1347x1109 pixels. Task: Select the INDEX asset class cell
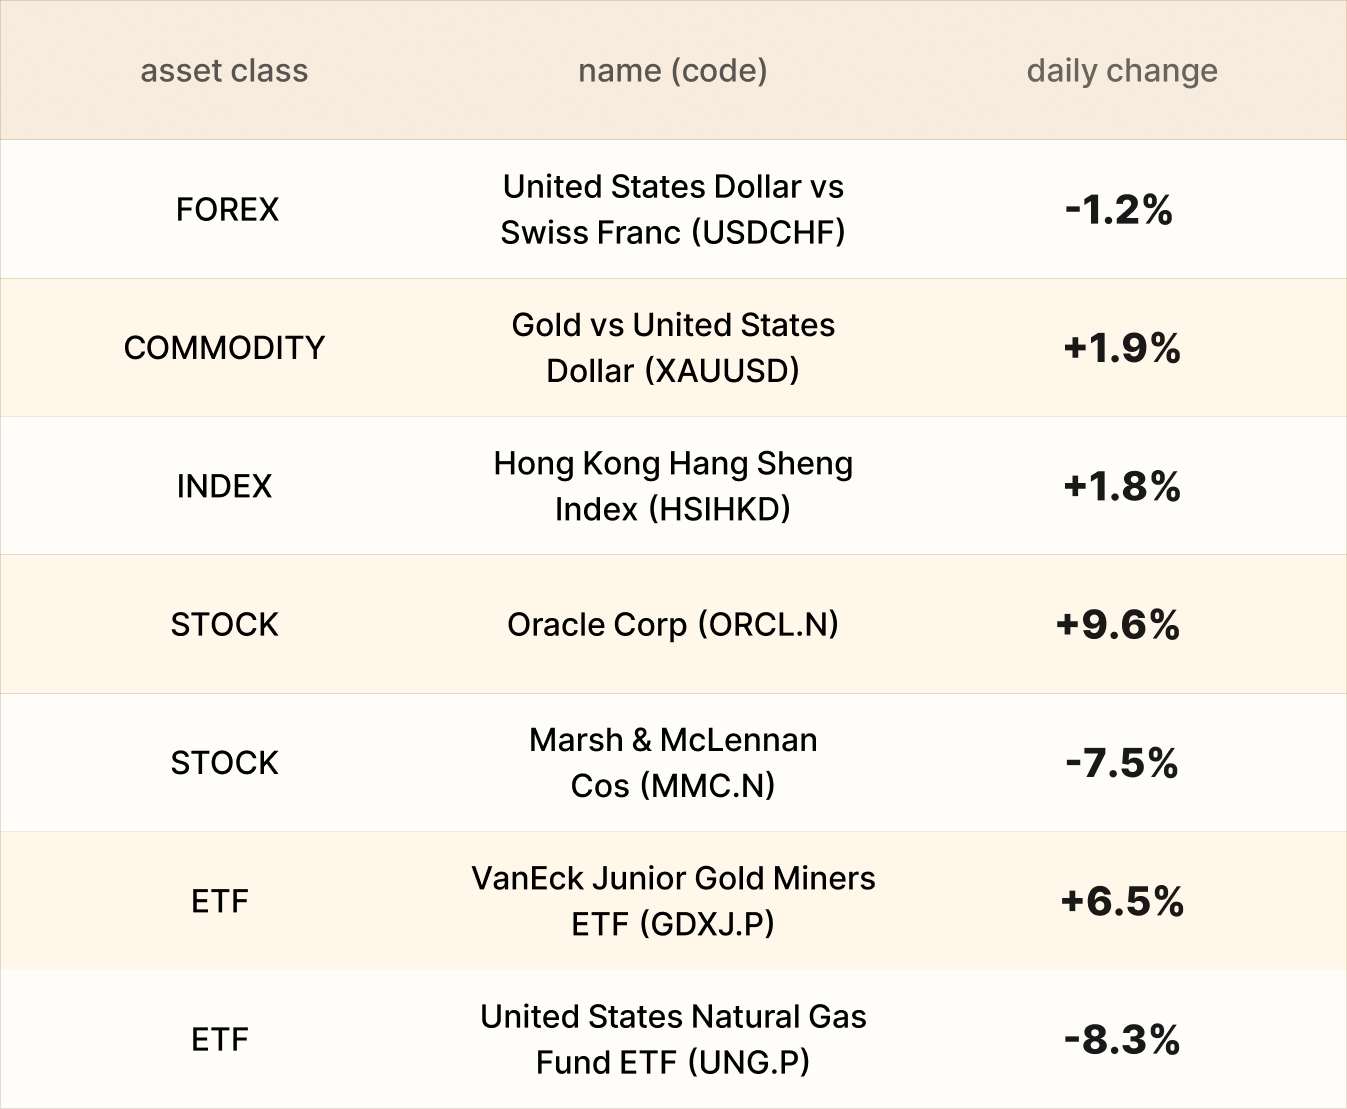(x=224, y=486)
